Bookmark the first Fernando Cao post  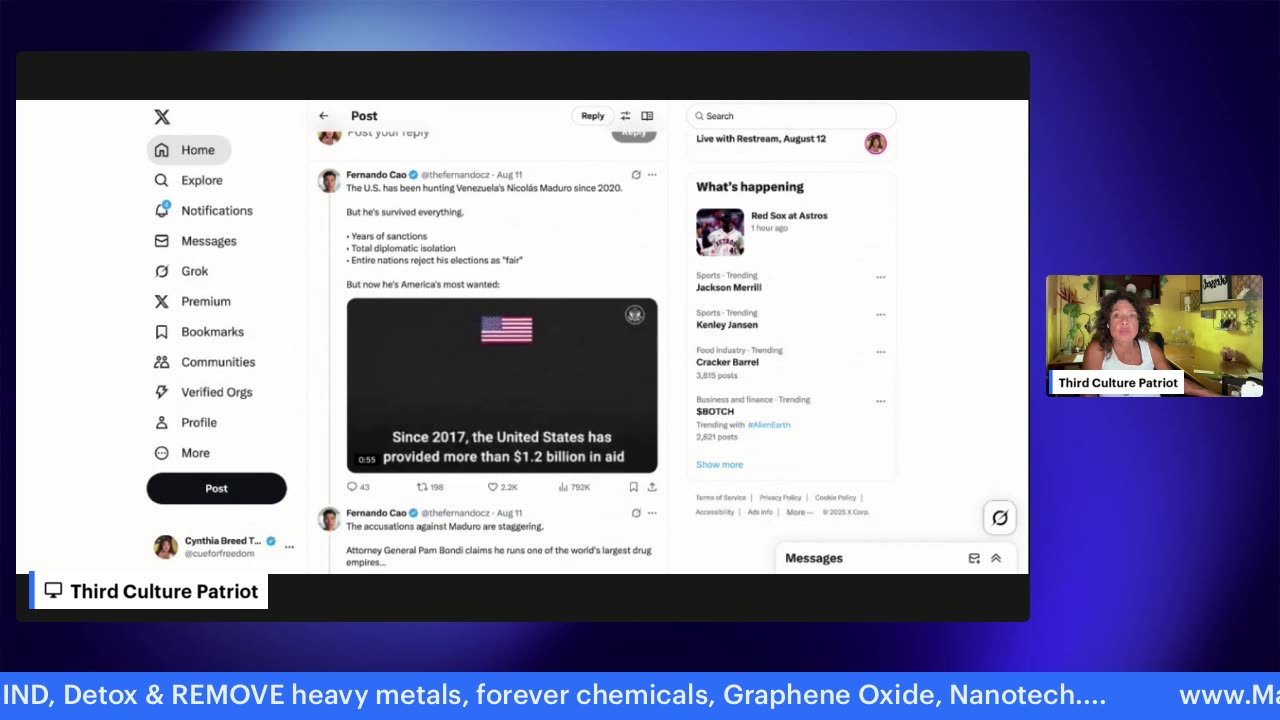633,487
